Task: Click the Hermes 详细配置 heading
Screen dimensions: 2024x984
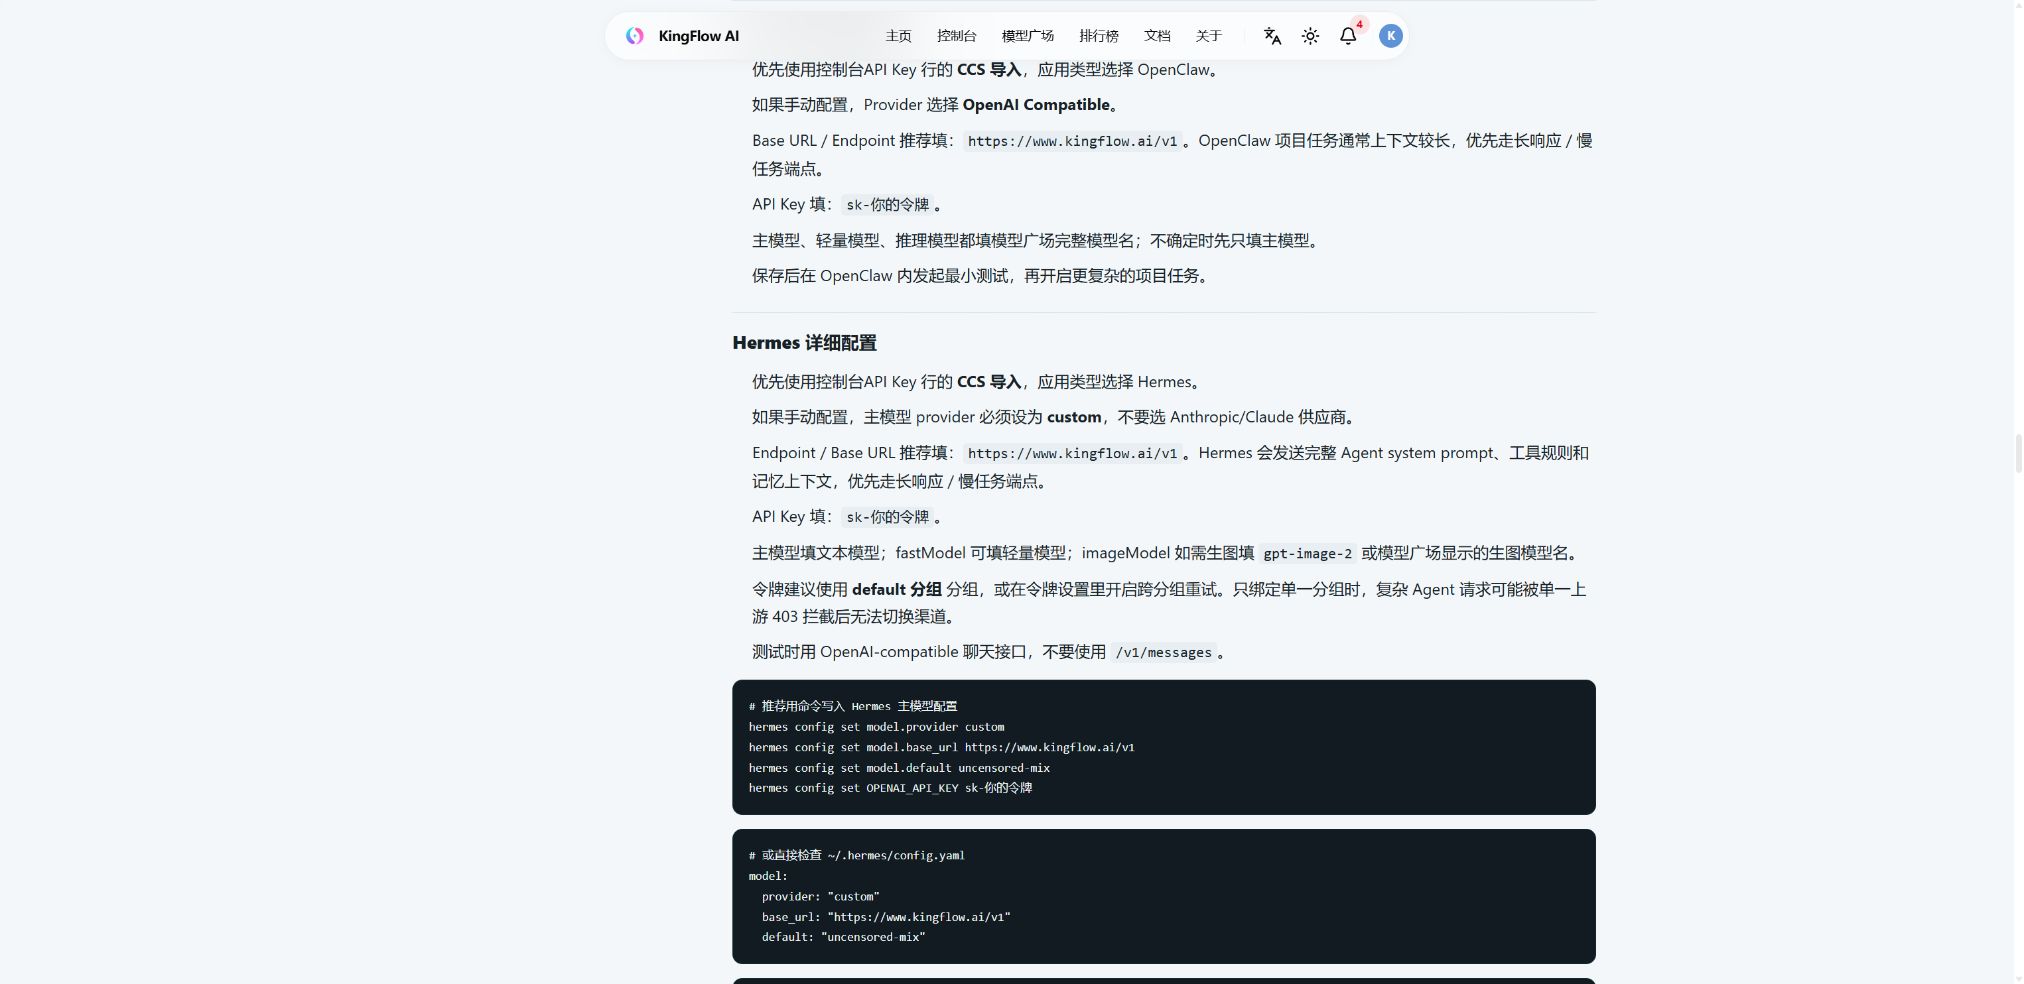Action: [x=804, y=343]
